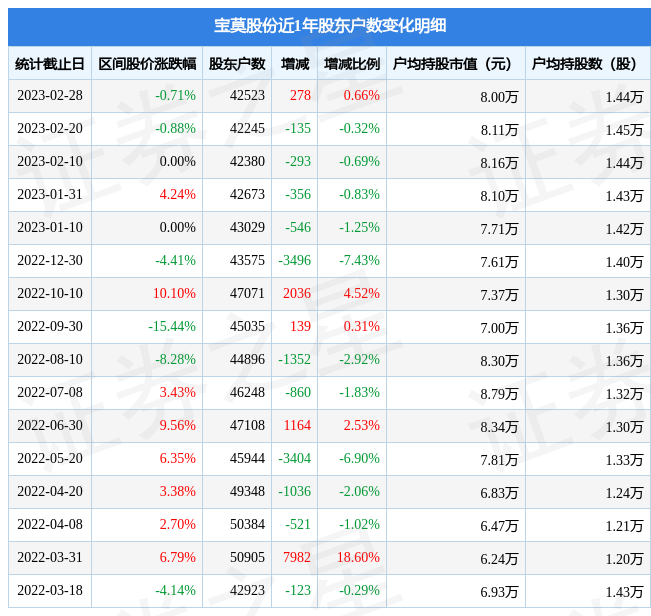Click price change value 9.56%
Viewport: 651px width, 616px height.
coord(178,425)
